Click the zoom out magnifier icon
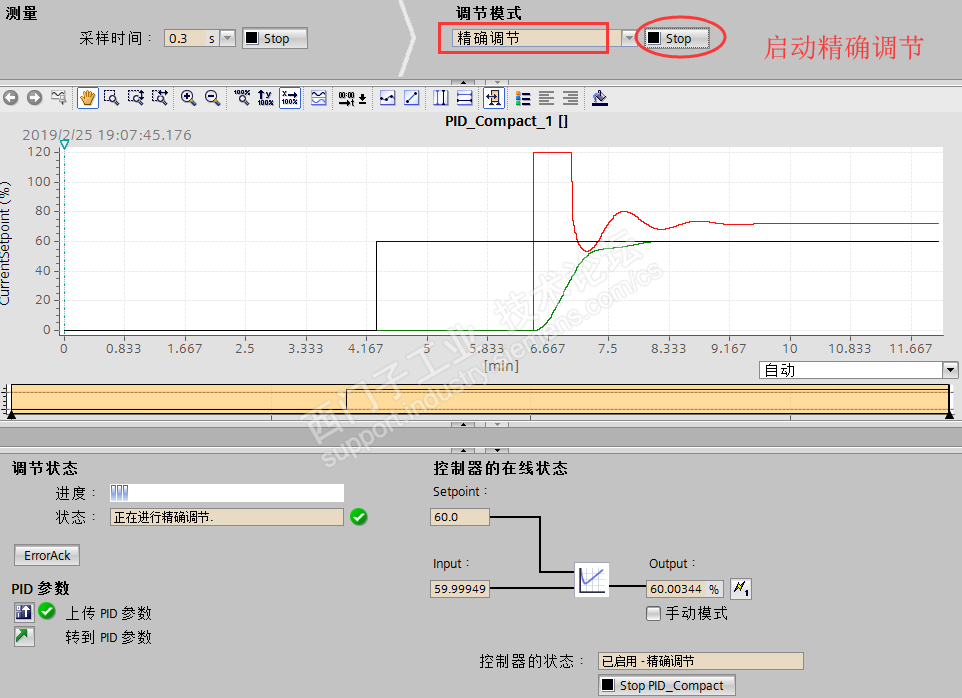The height and width of the screenshot is (698, 962). pyautogui.click(x=212, y=98)
